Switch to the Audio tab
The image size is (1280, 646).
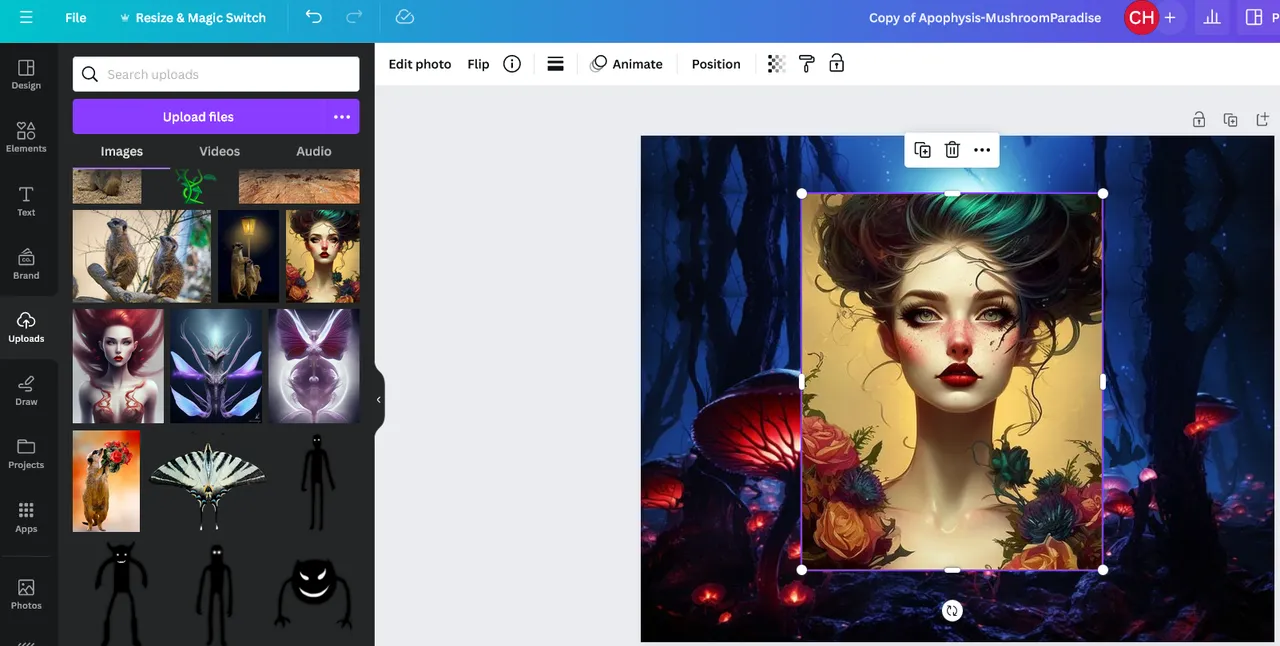pos(314,151)
